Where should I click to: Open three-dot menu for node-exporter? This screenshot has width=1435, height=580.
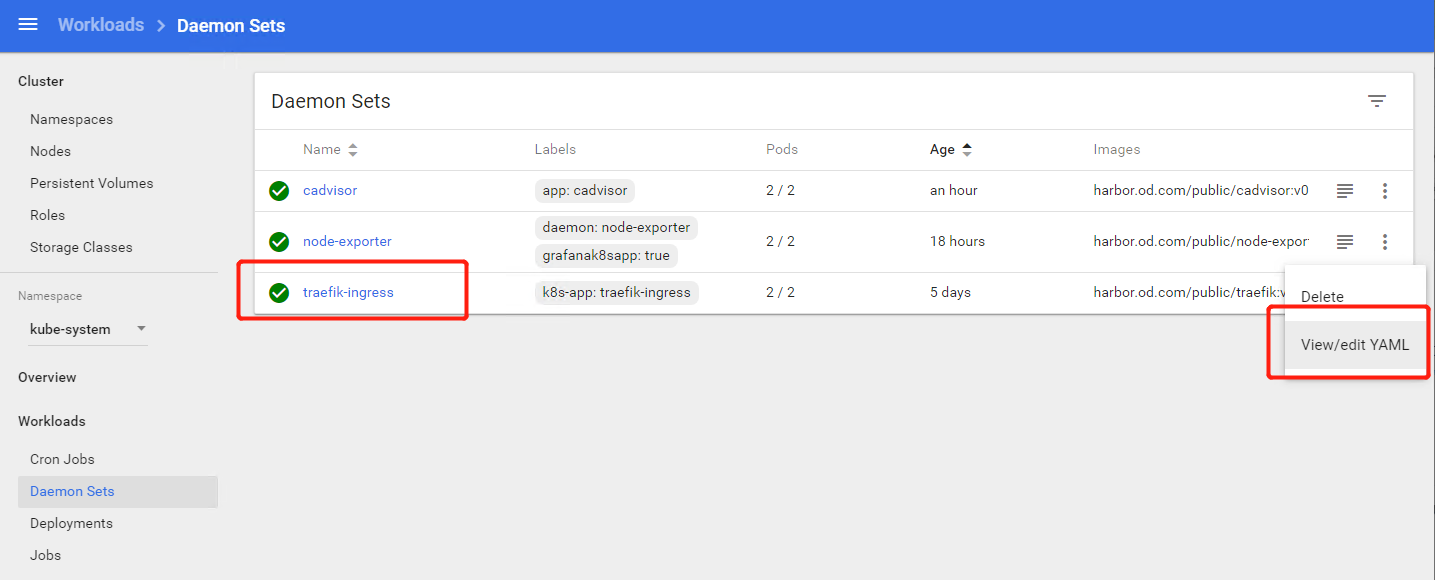pyautogui.click(x=1385, y=241)
